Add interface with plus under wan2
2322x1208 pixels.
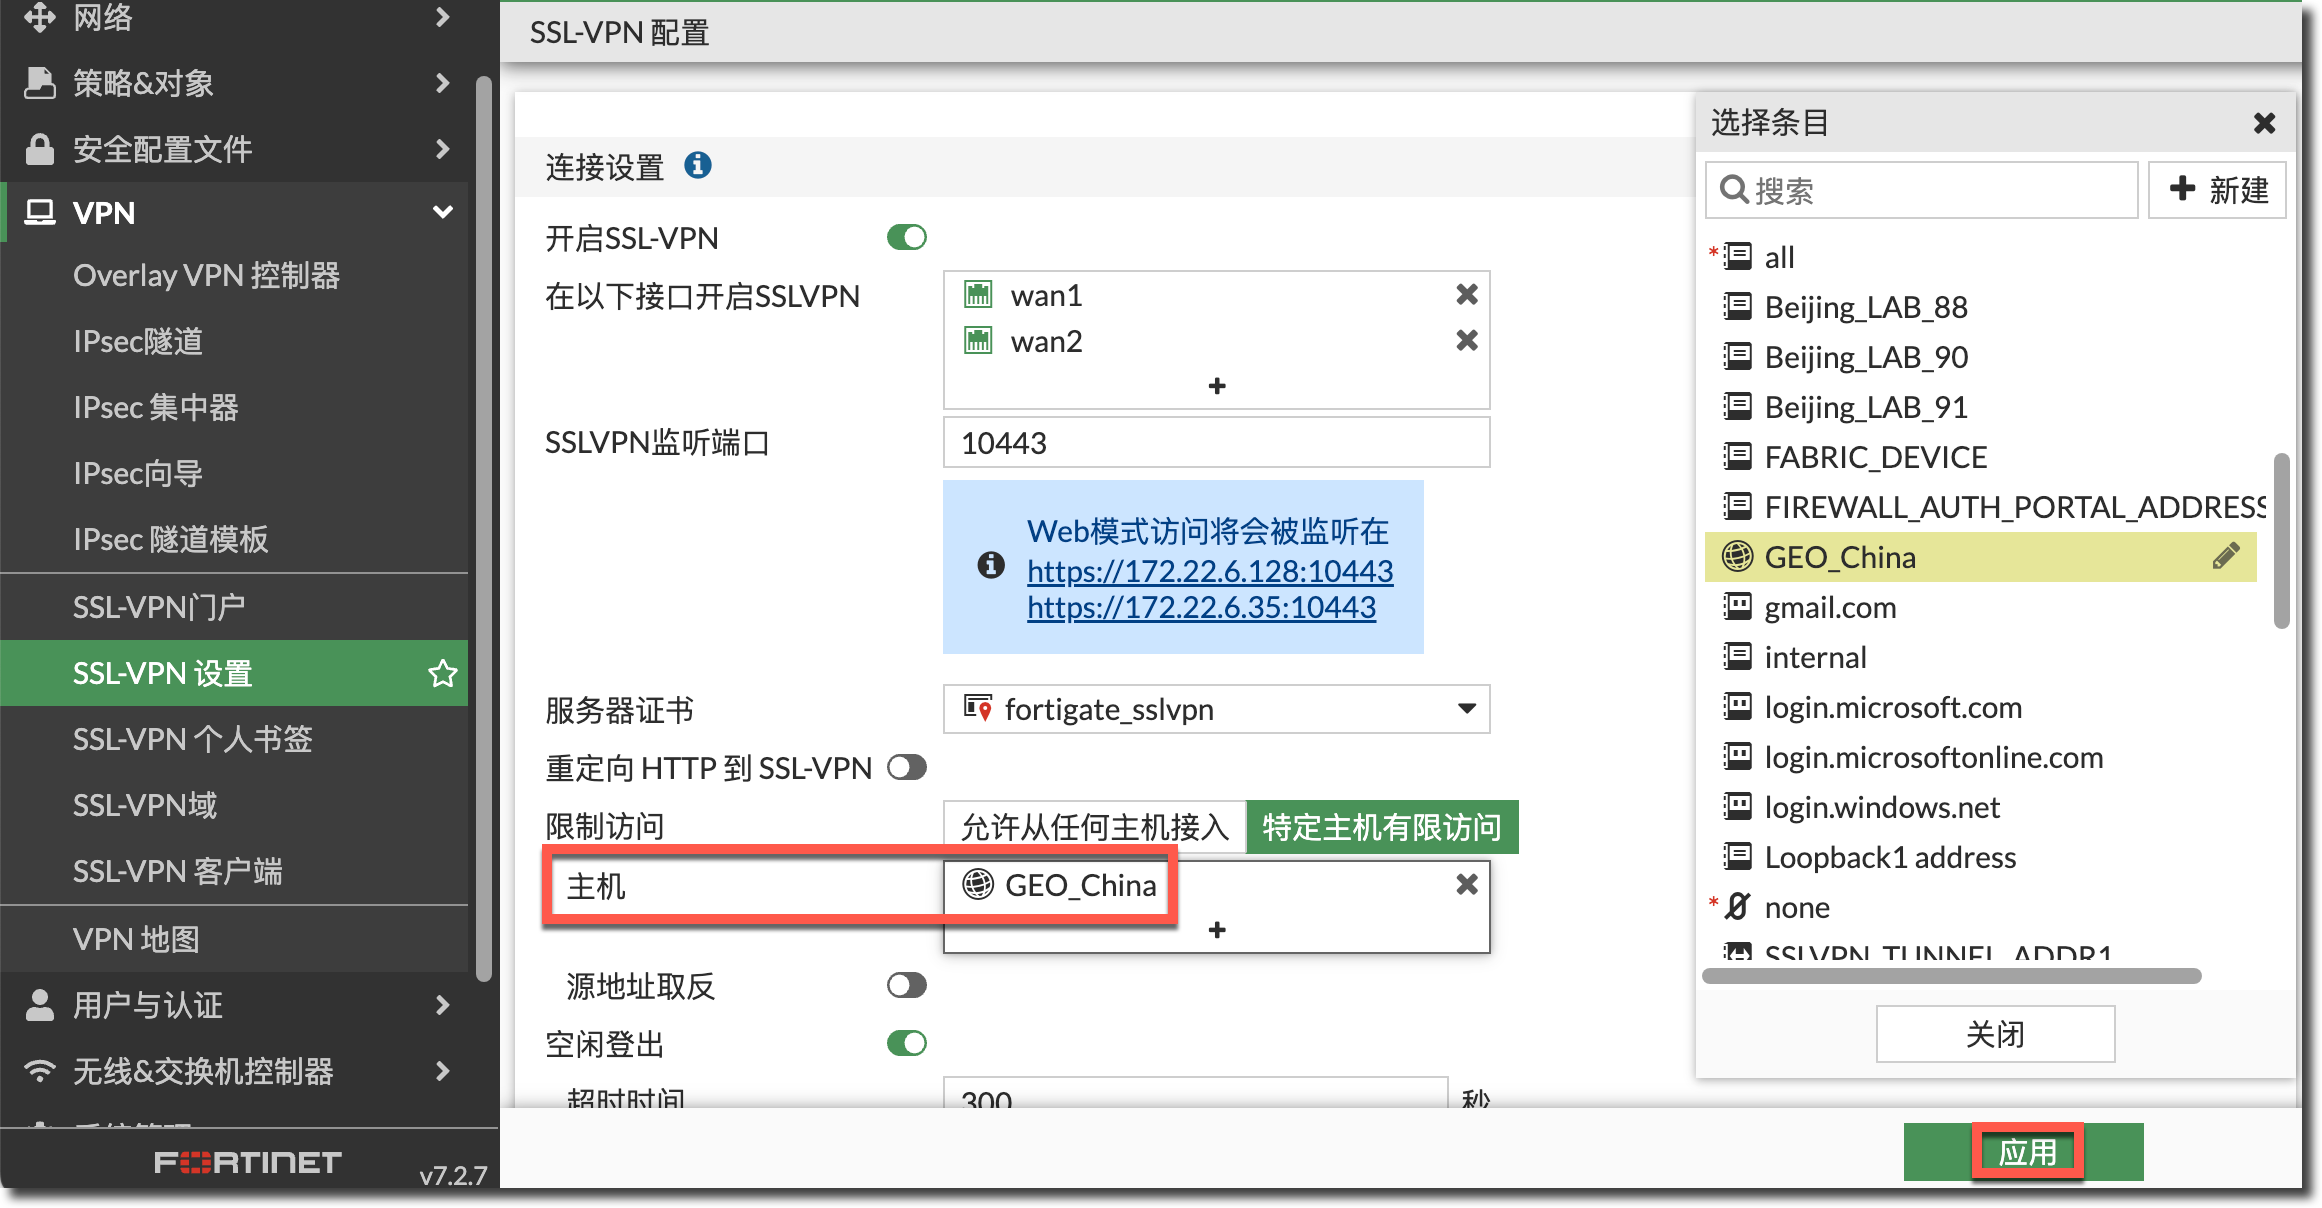(x=1216, y=386)
